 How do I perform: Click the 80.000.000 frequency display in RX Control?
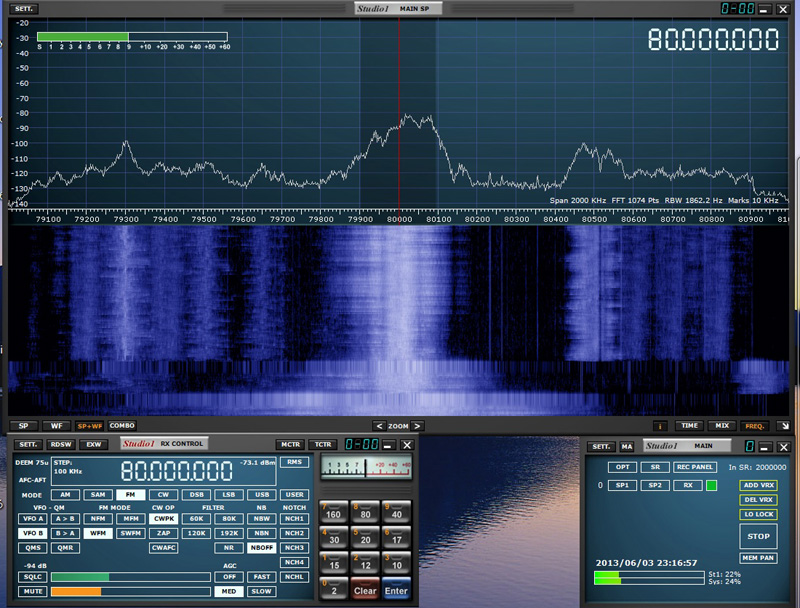(x=177, y=472)
